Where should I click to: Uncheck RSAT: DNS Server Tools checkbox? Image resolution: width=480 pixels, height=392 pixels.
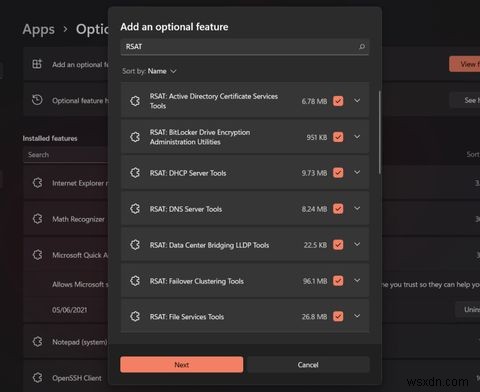coord(338,209)
